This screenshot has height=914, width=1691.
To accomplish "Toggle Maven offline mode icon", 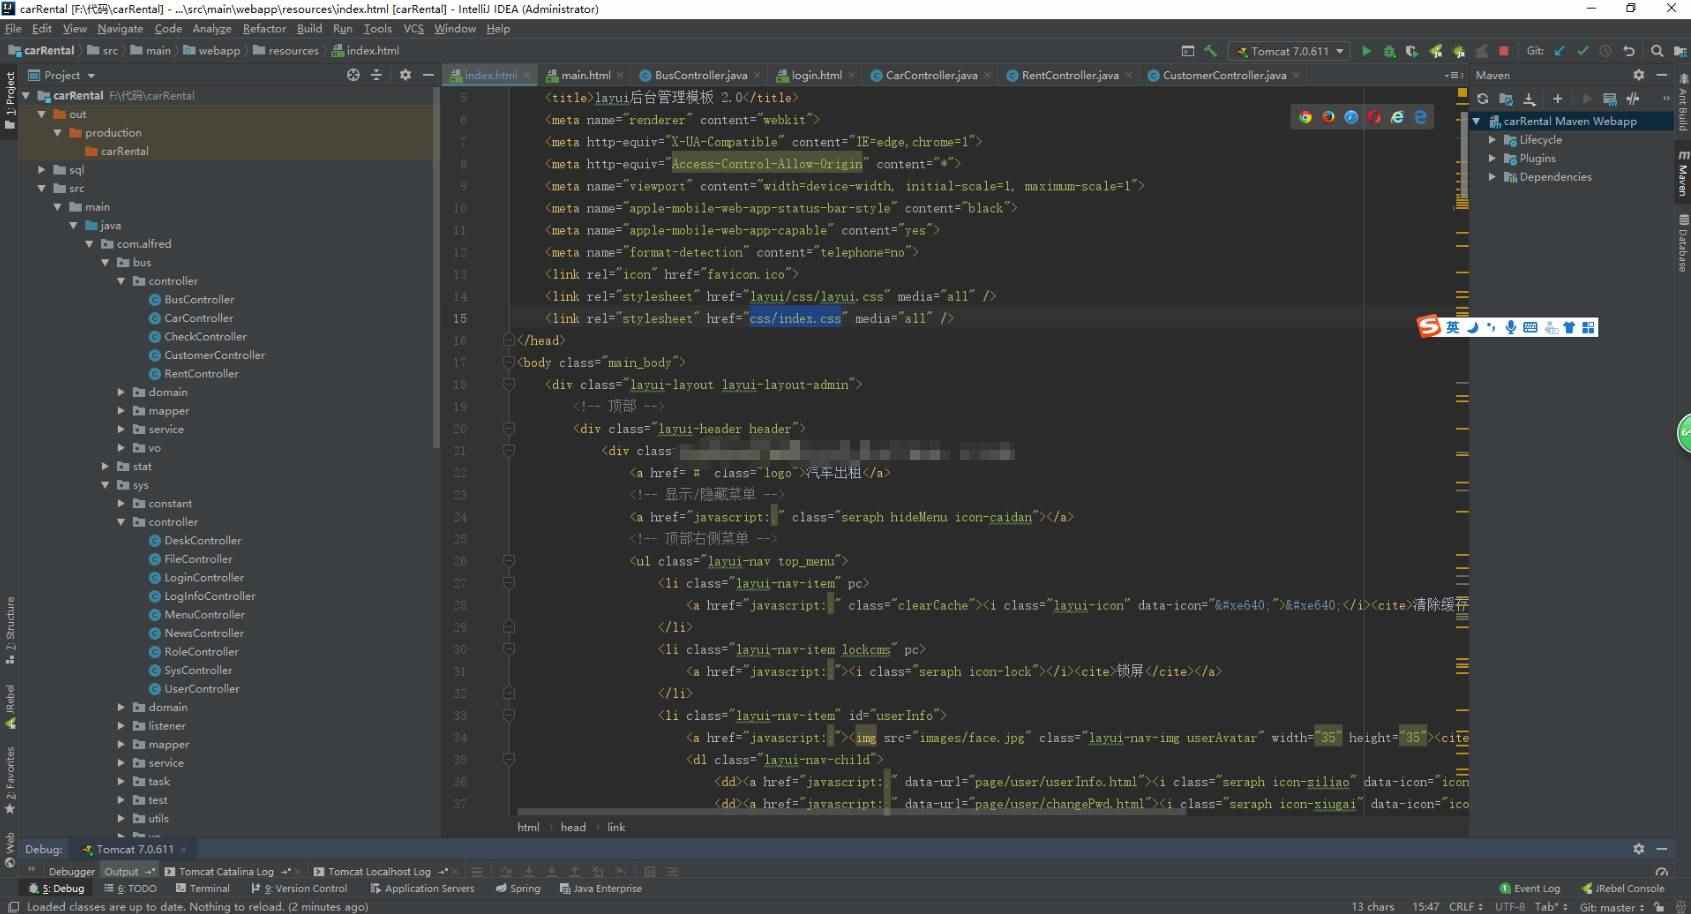I will [x=1633, y=99].
